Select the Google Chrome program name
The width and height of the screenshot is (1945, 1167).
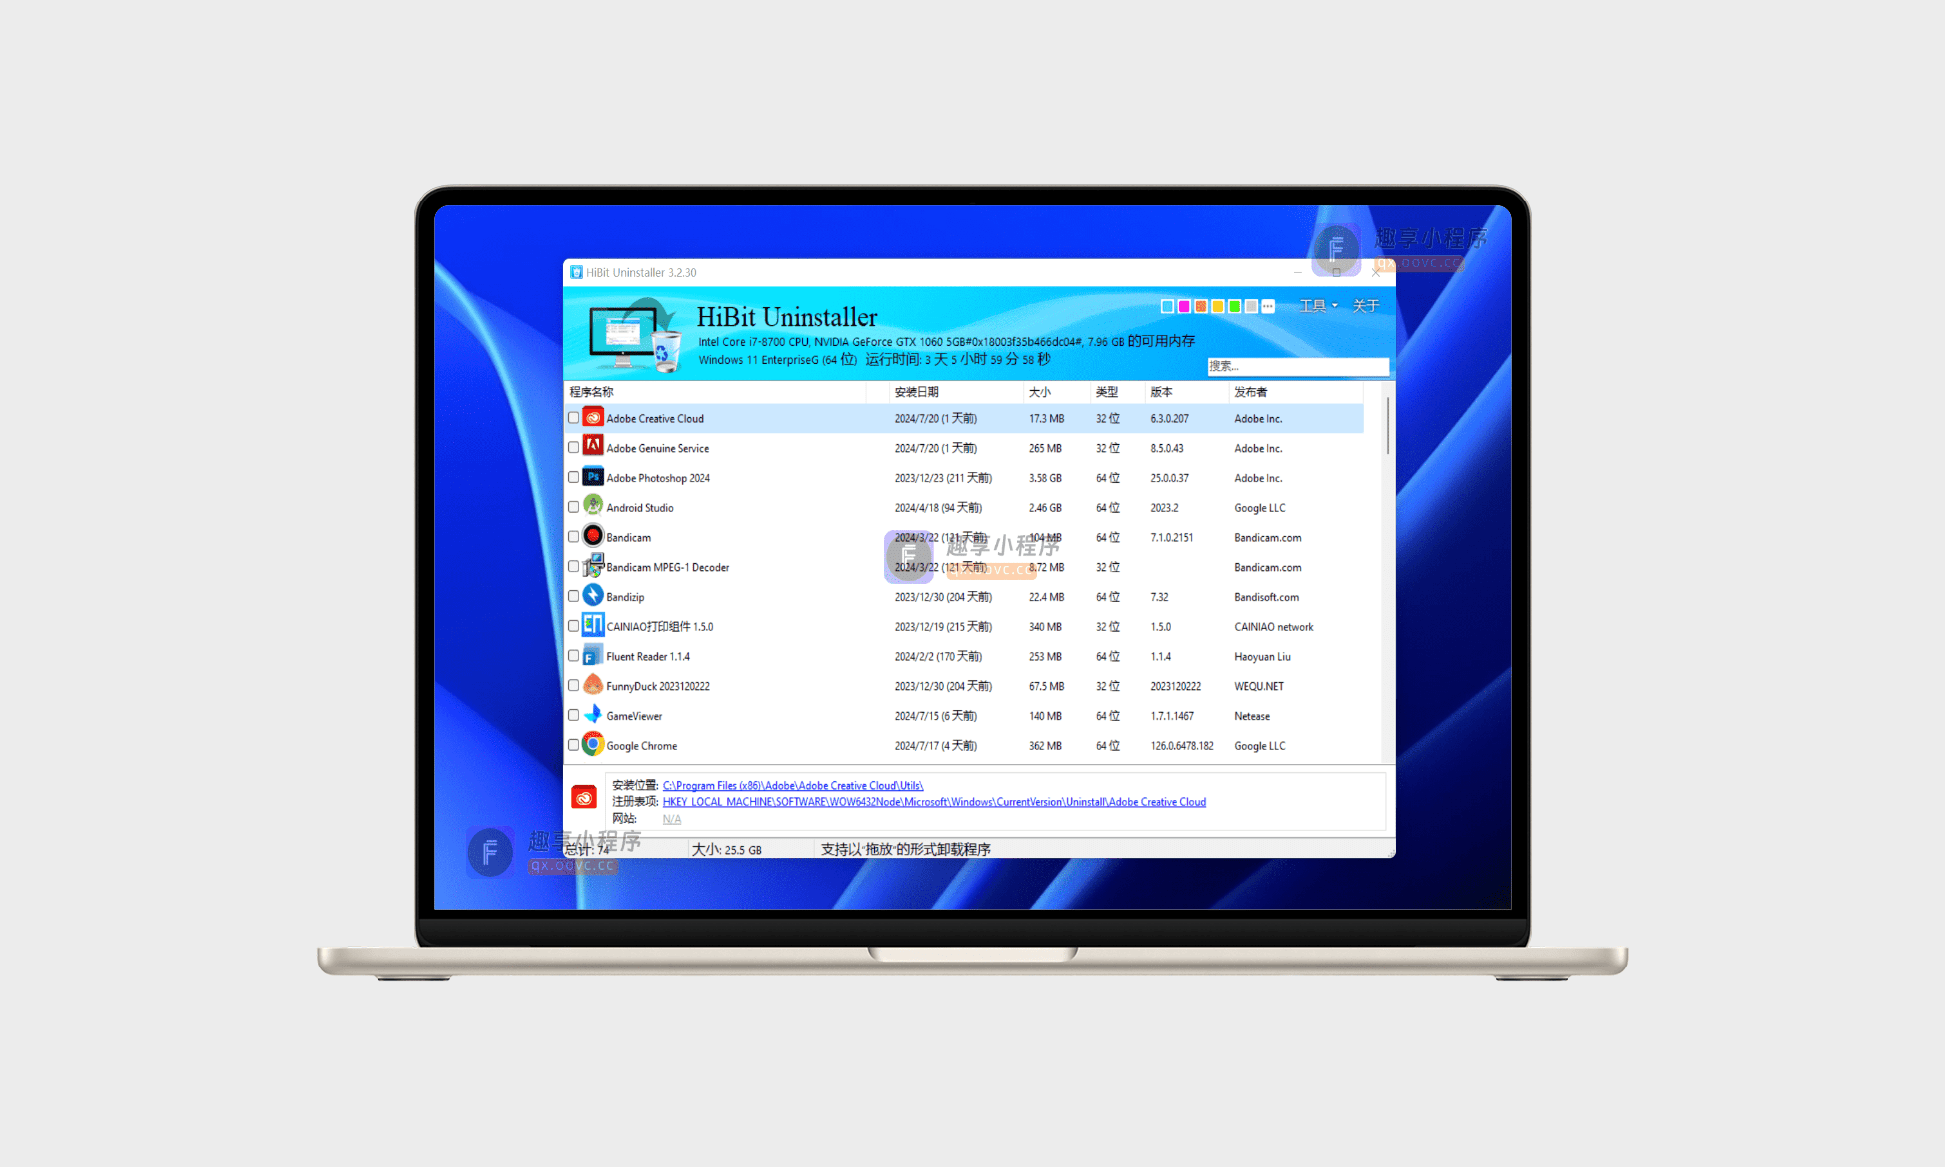click(x=642, y=746)
